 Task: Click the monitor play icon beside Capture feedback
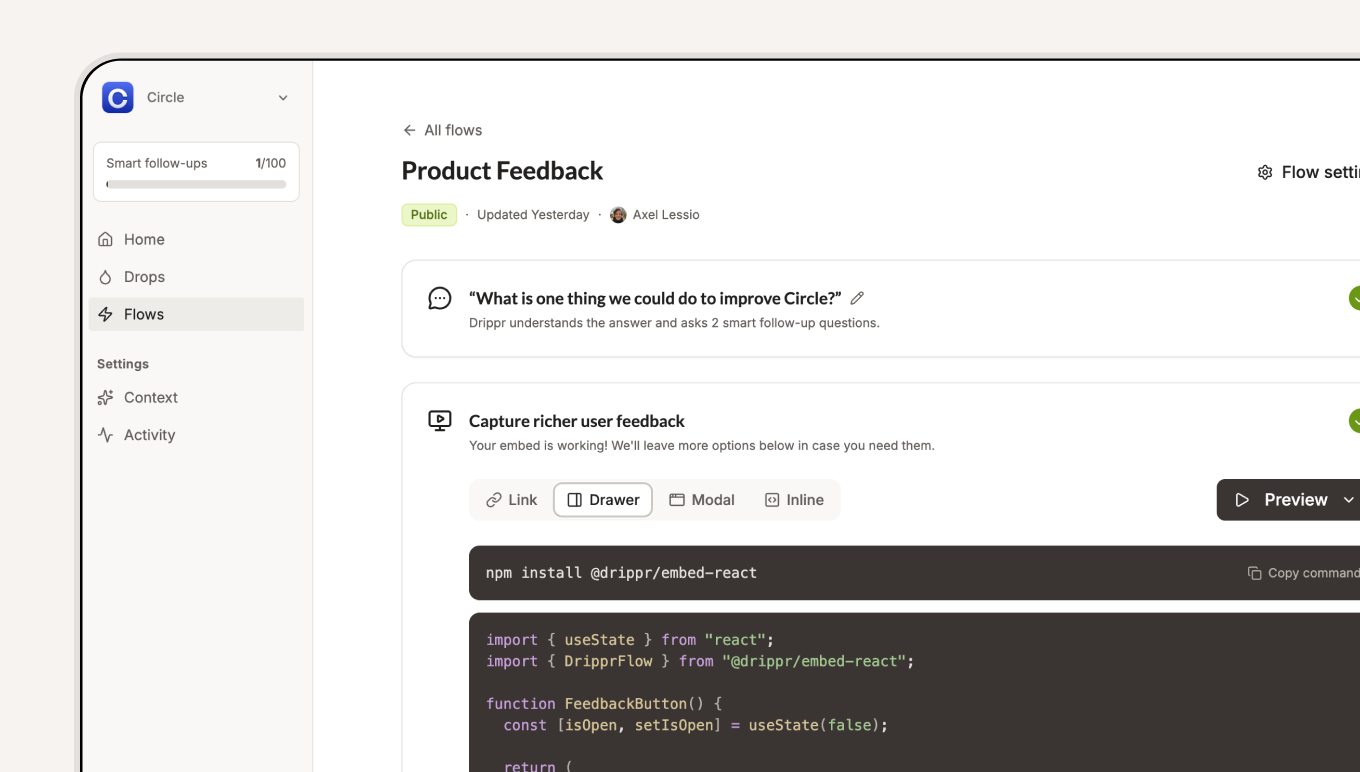440,421
